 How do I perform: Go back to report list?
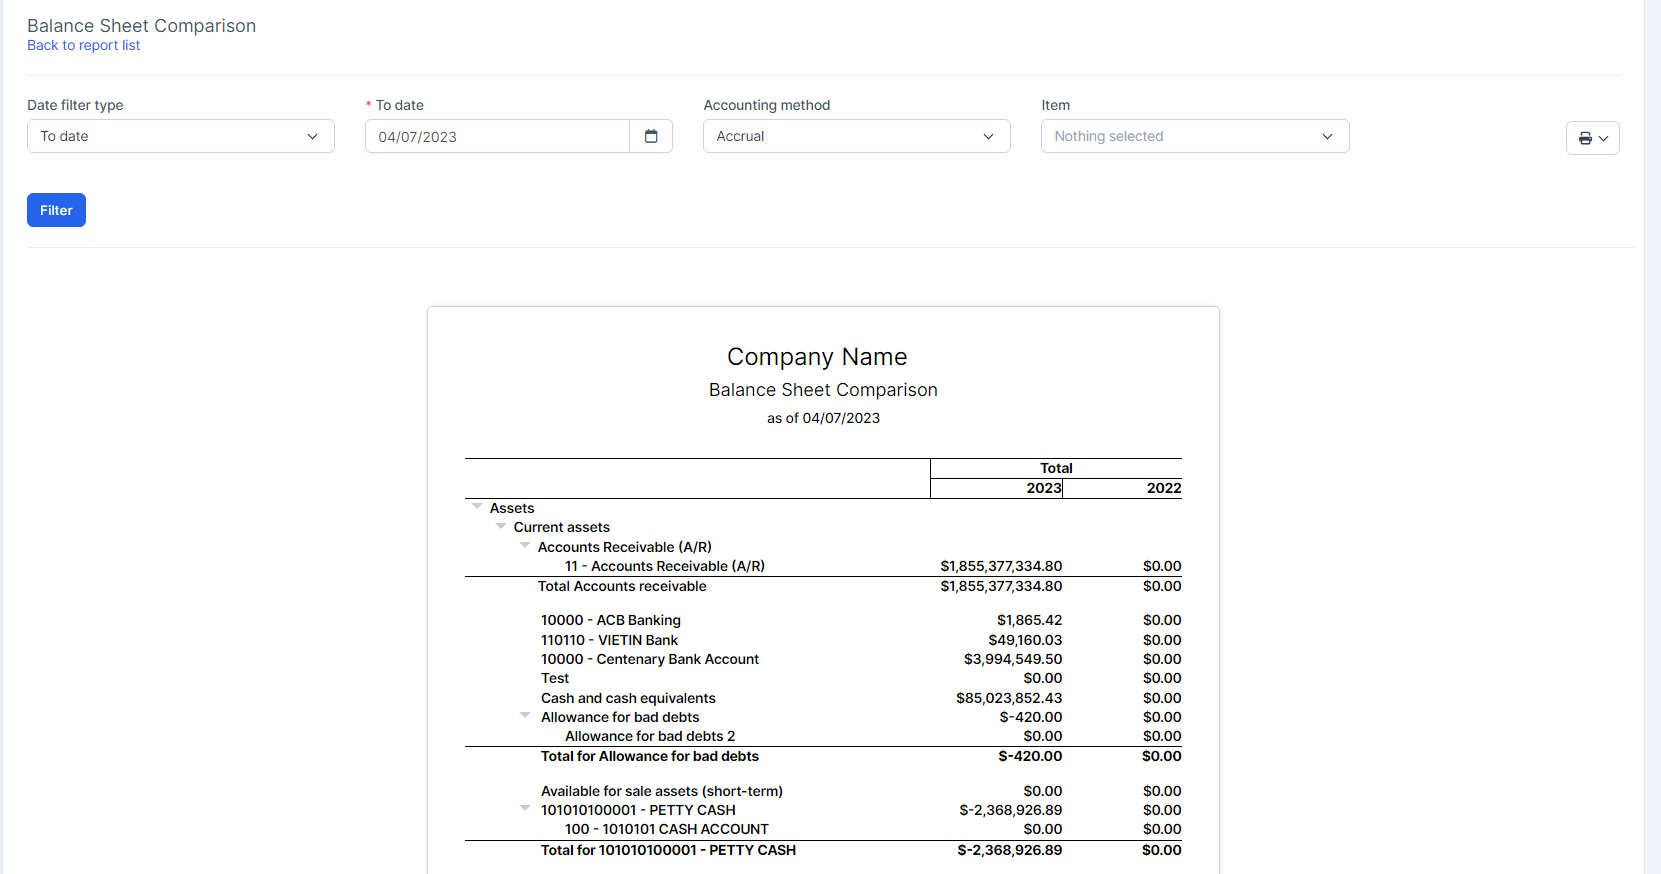(x=83, y=45)
